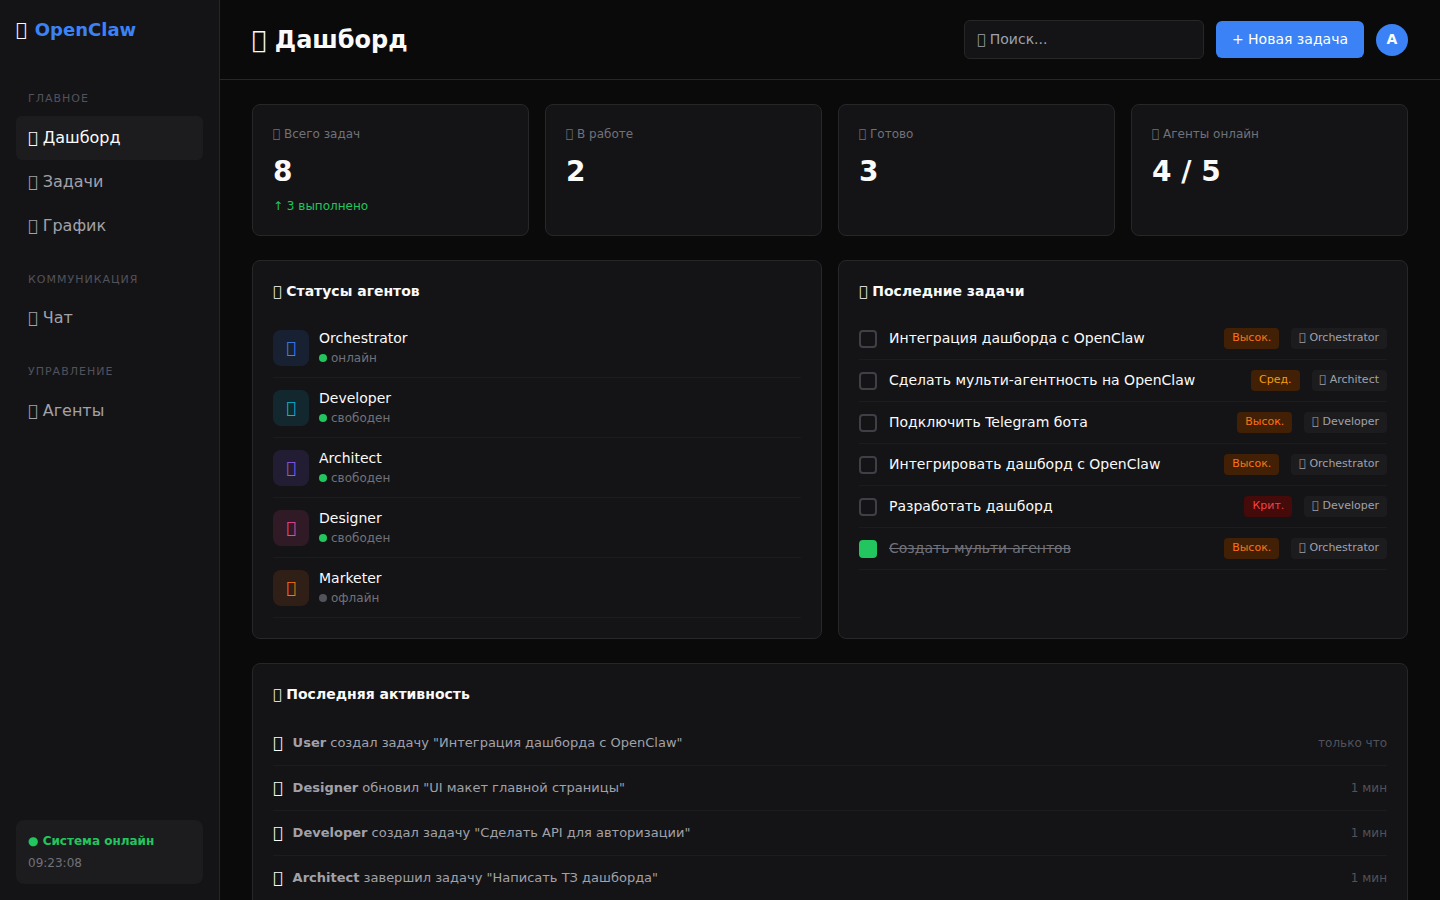Tick 'Интегрировать дашборд с OpenClaw' checkbox
1440x900 pixels.
coord(868,465)
